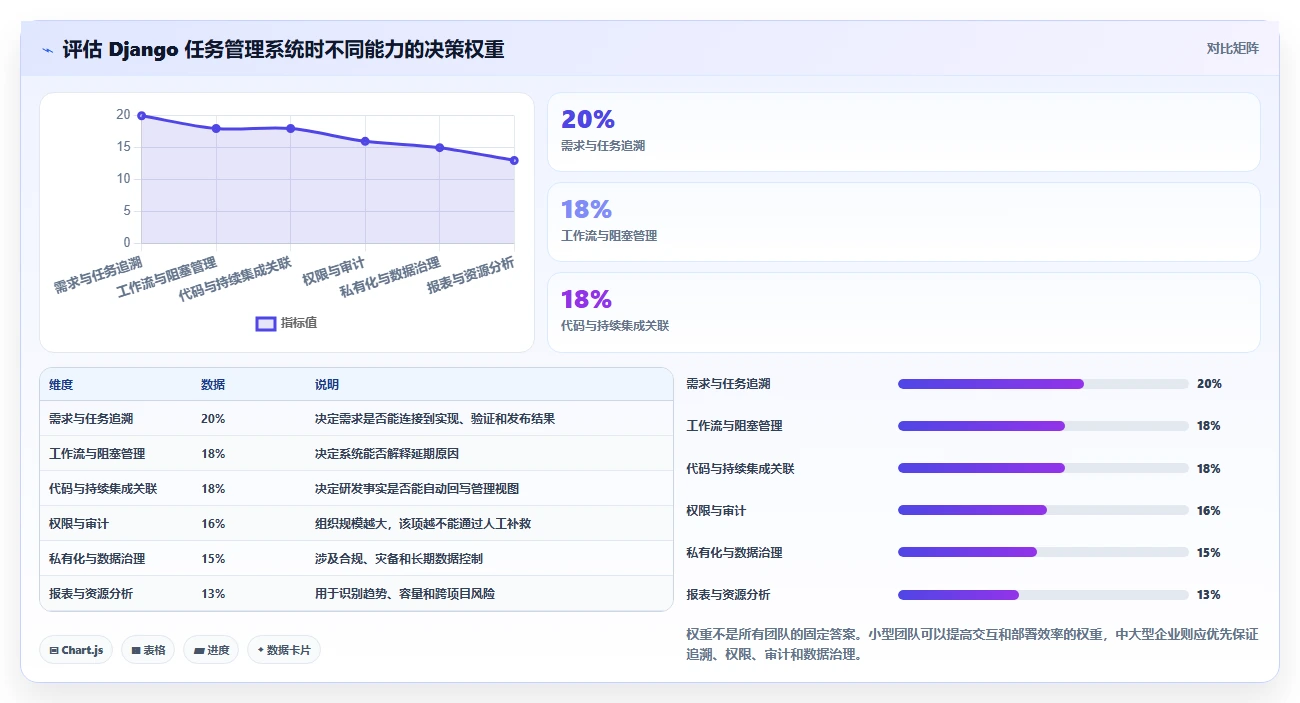1300x703 pixels.
Task: Open the 18% 代码与持续集成关联 data card
Action: (x=903, y=312)
